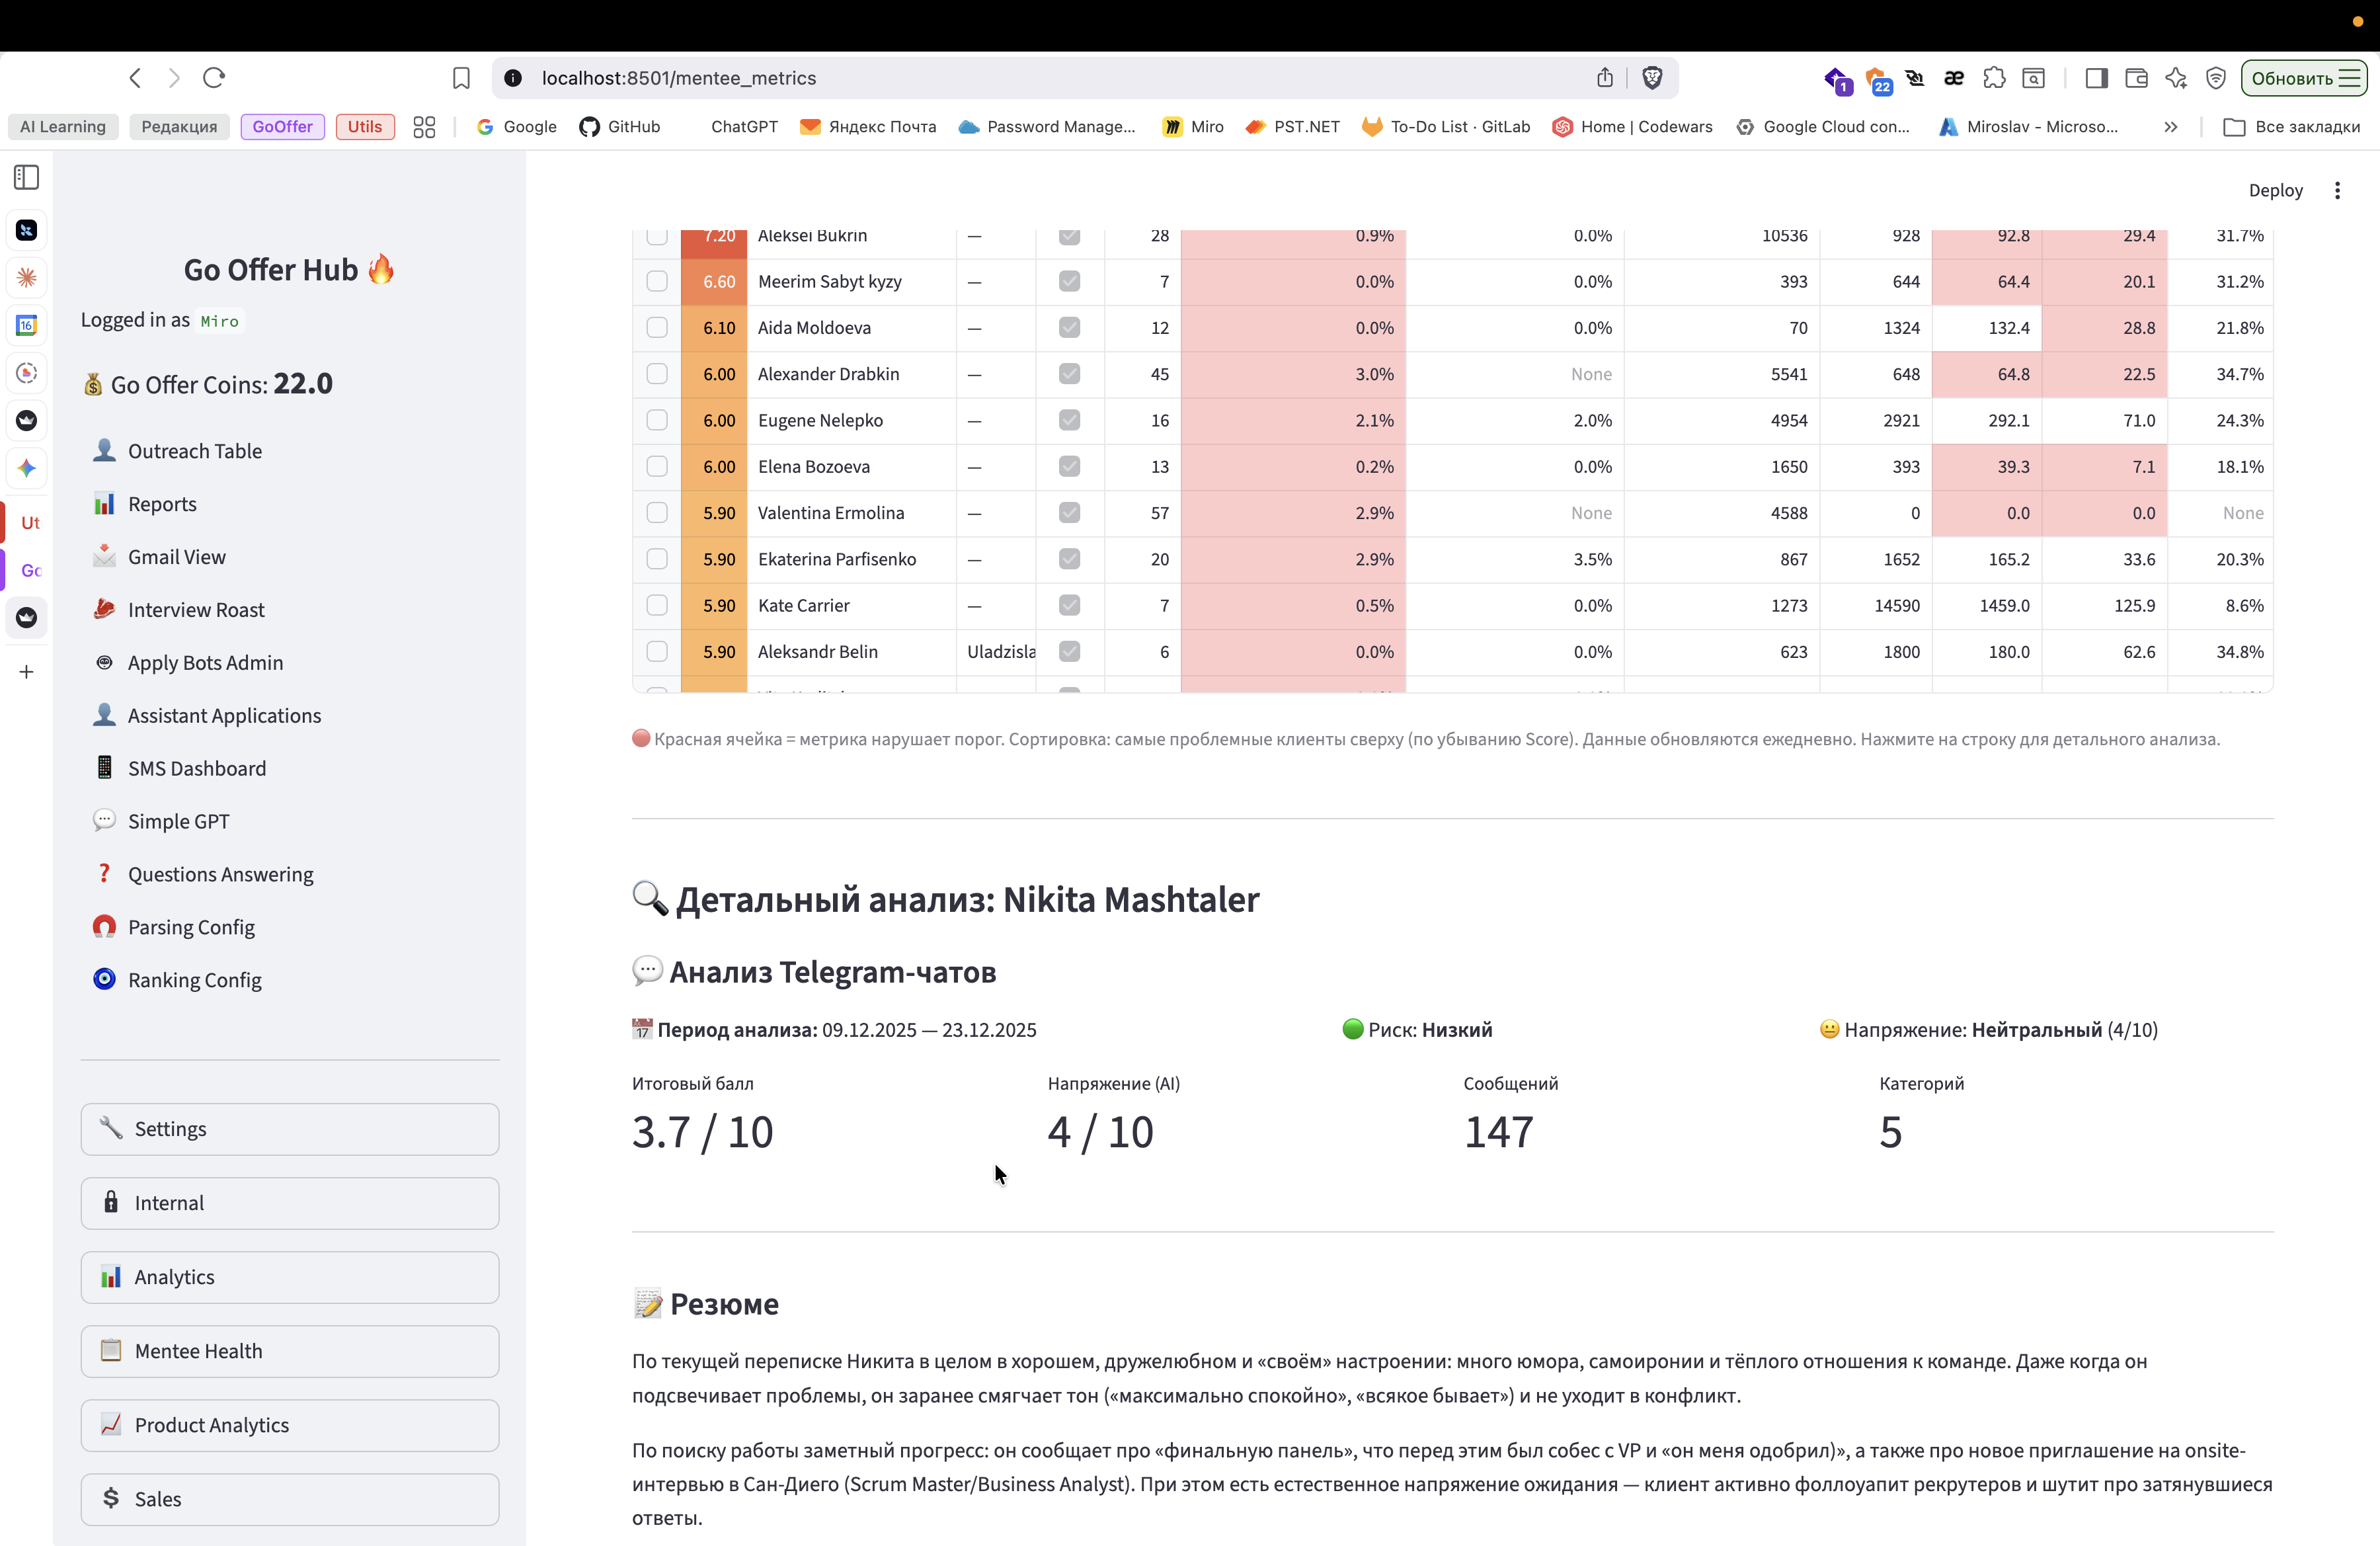Click the 6.60 score colored cell
This screenshot has width=2380, height=1546.
(x=715, y=282)
